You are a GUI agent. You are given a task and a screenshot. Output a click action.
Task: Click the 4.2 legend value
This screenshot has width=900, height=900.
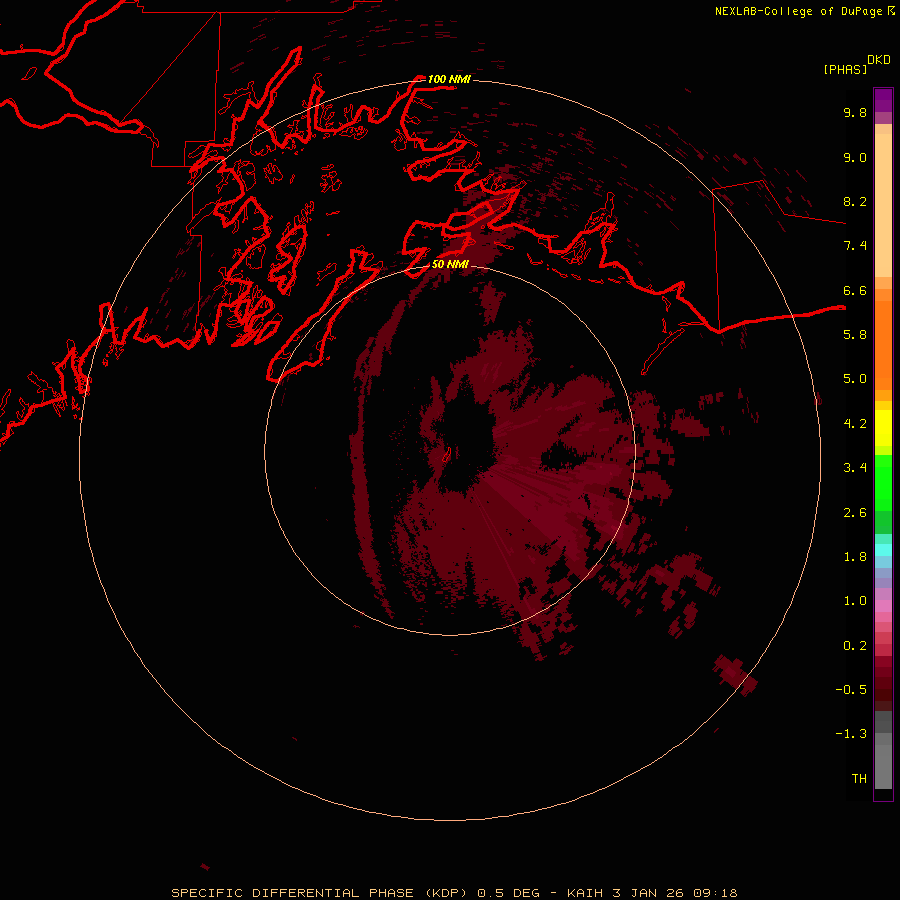[855, 424]
